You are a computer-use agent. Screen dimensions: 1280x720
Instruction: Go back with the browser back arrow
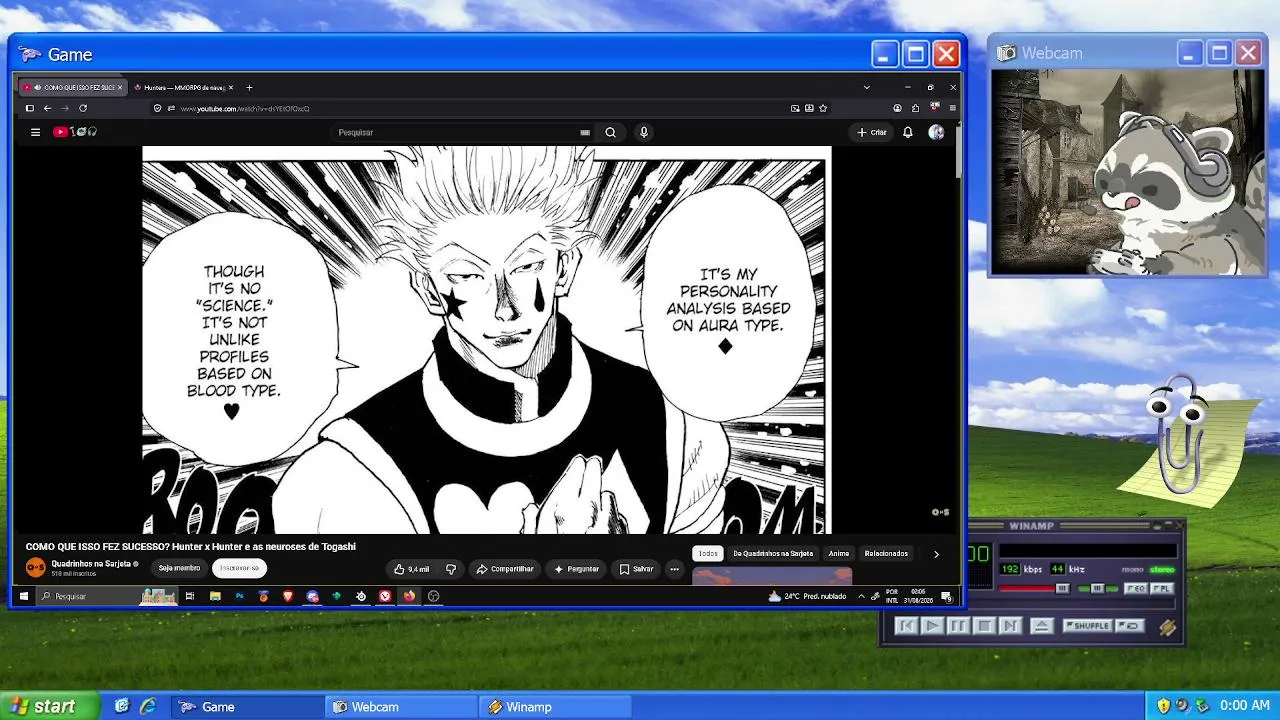pos(47,108)
